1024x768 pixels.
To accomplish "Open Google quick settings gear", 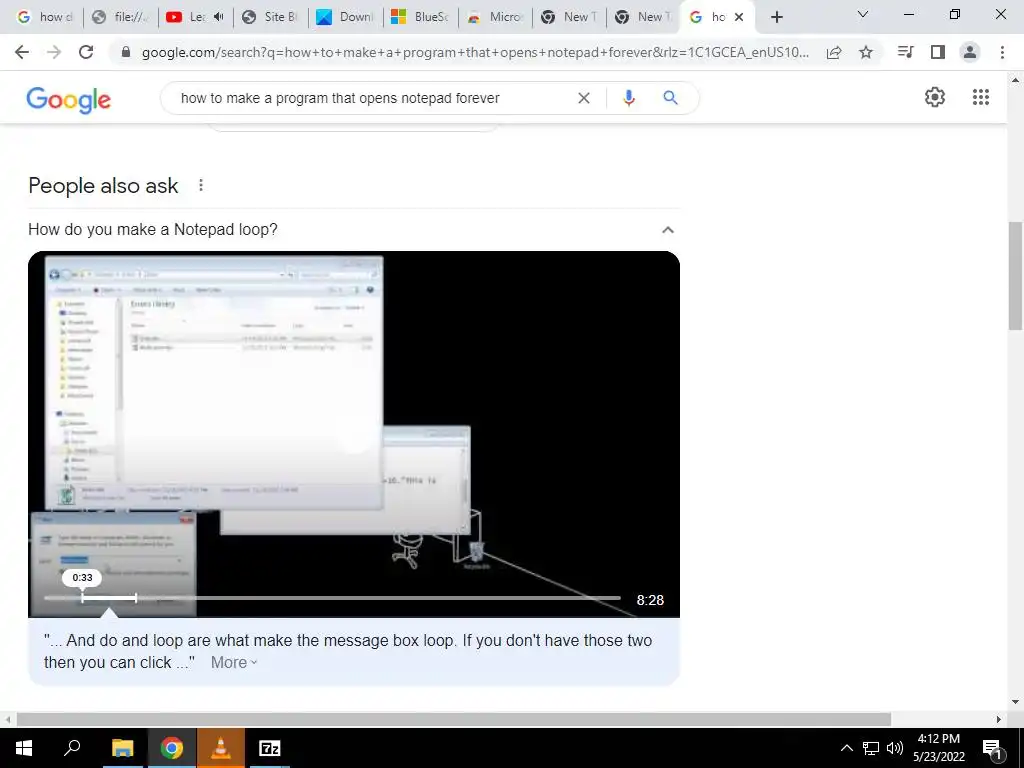I will pos(935,97).
